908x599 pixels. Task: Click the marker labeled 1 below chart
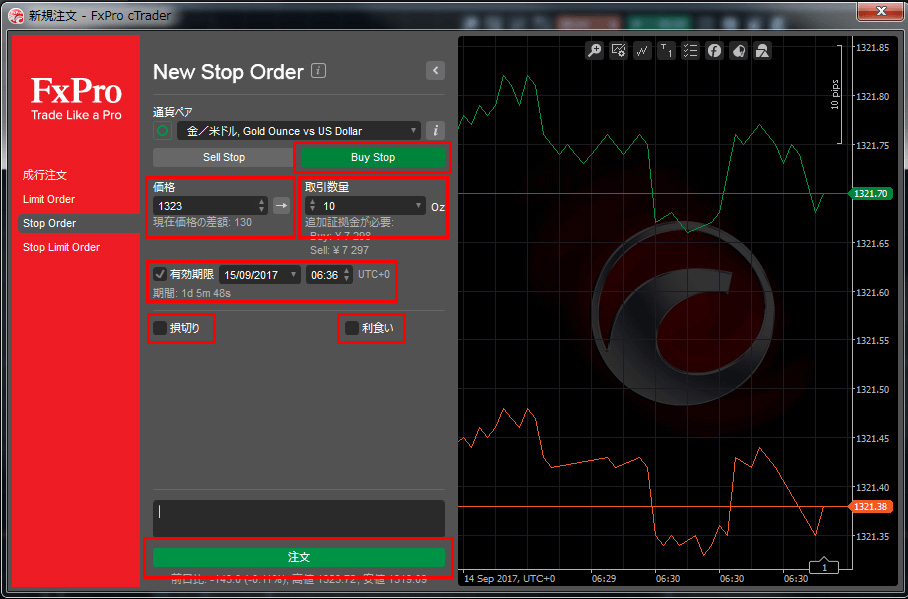coord(823,566)
